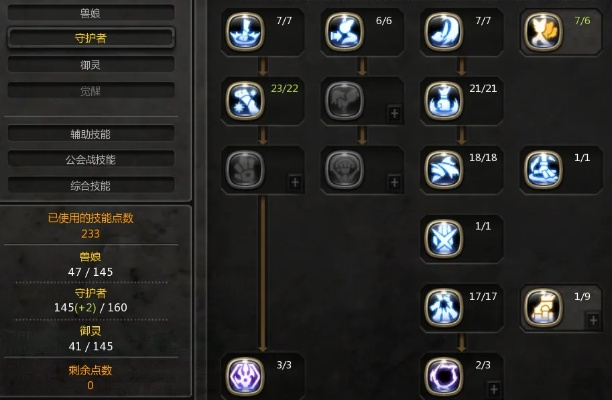Click the skill icon with level 21/21

pyautogui.click(x=443, y=101)
